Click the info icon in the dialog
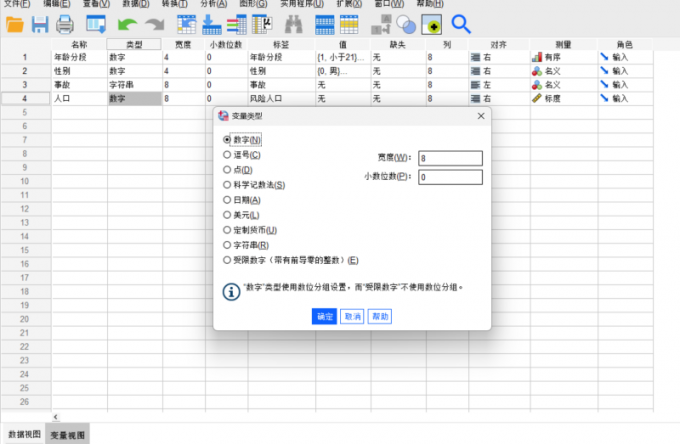The image size is (680, 444). point(231,292)
